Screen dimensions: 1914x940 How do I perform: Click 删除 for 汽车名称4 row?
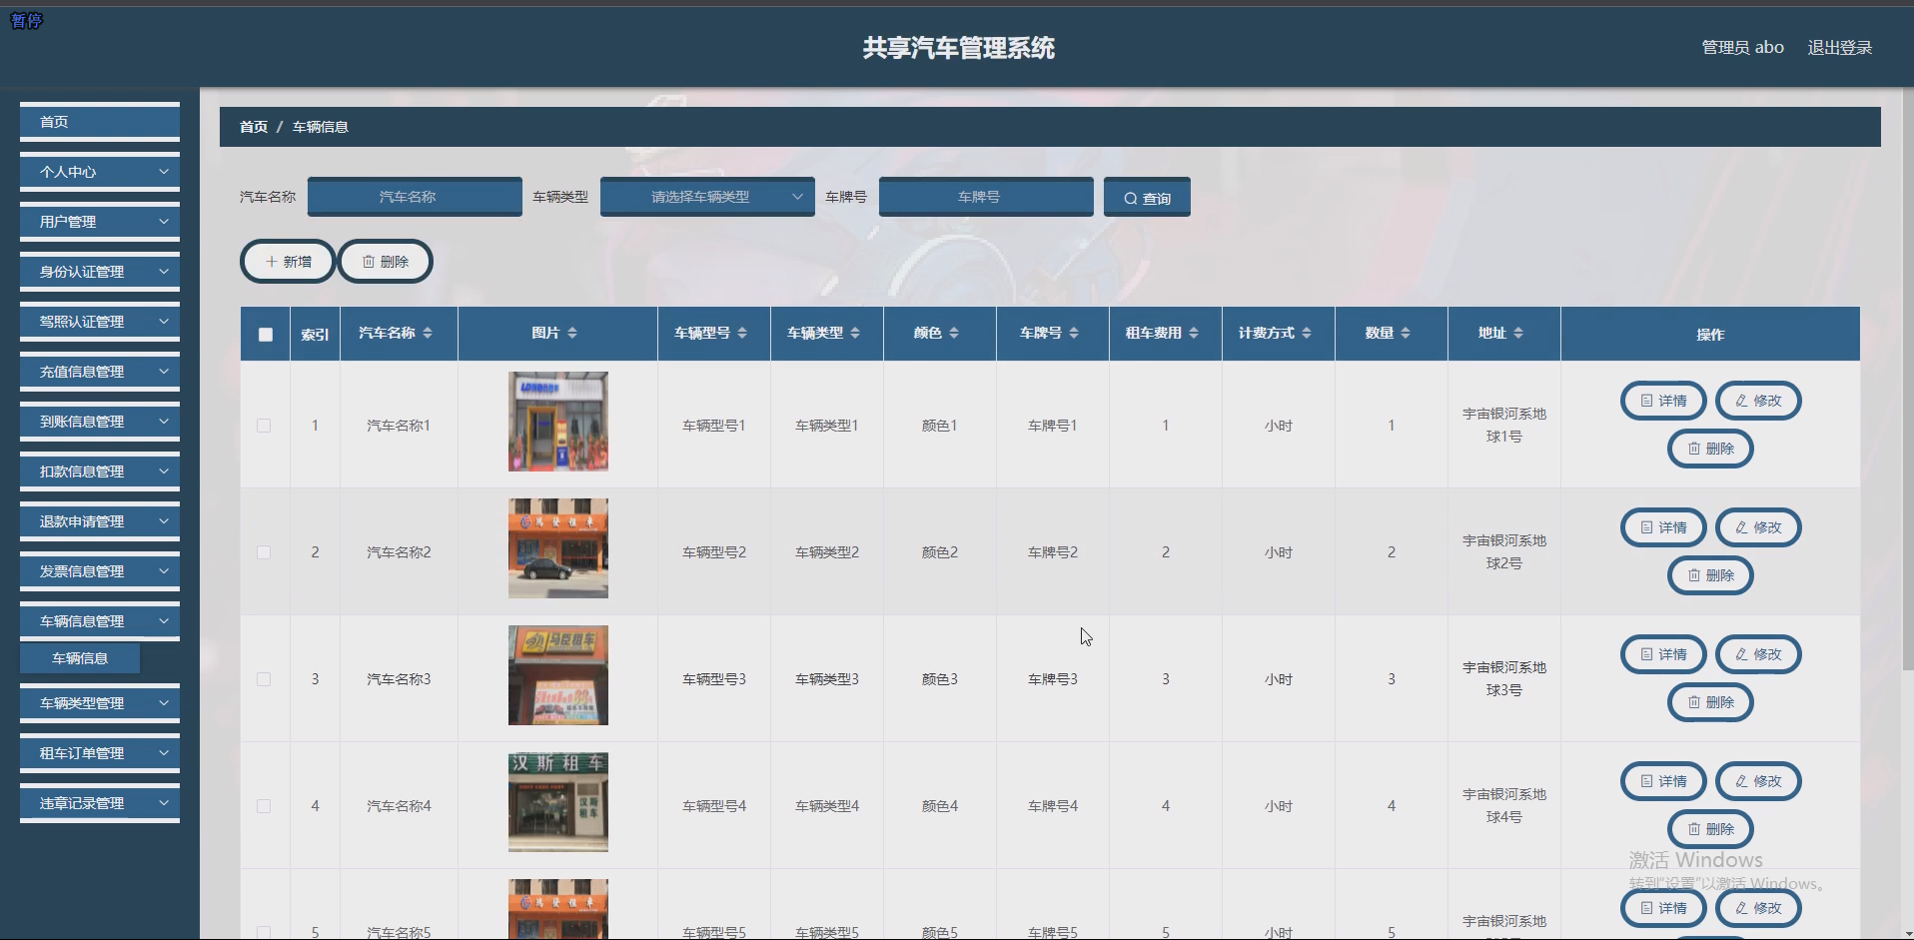1710,830
